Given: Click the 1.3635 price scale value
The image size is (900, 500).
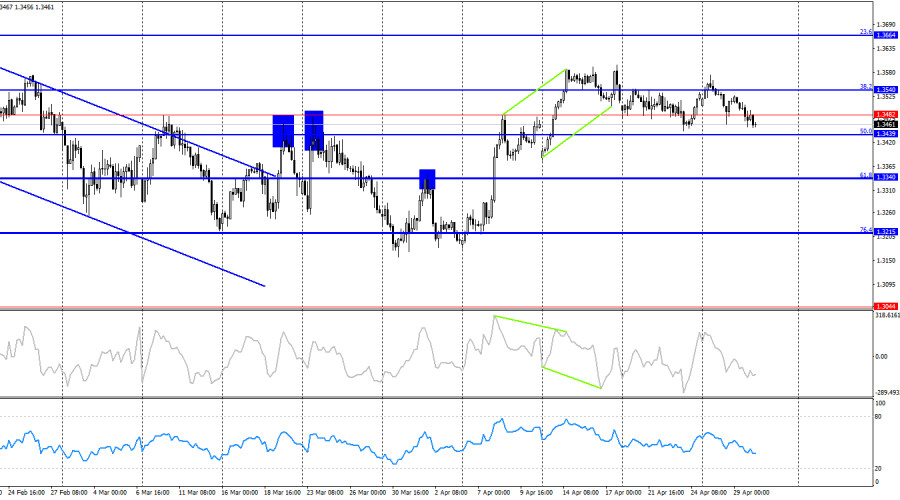Looking at the screenshot, I should 886,49.
